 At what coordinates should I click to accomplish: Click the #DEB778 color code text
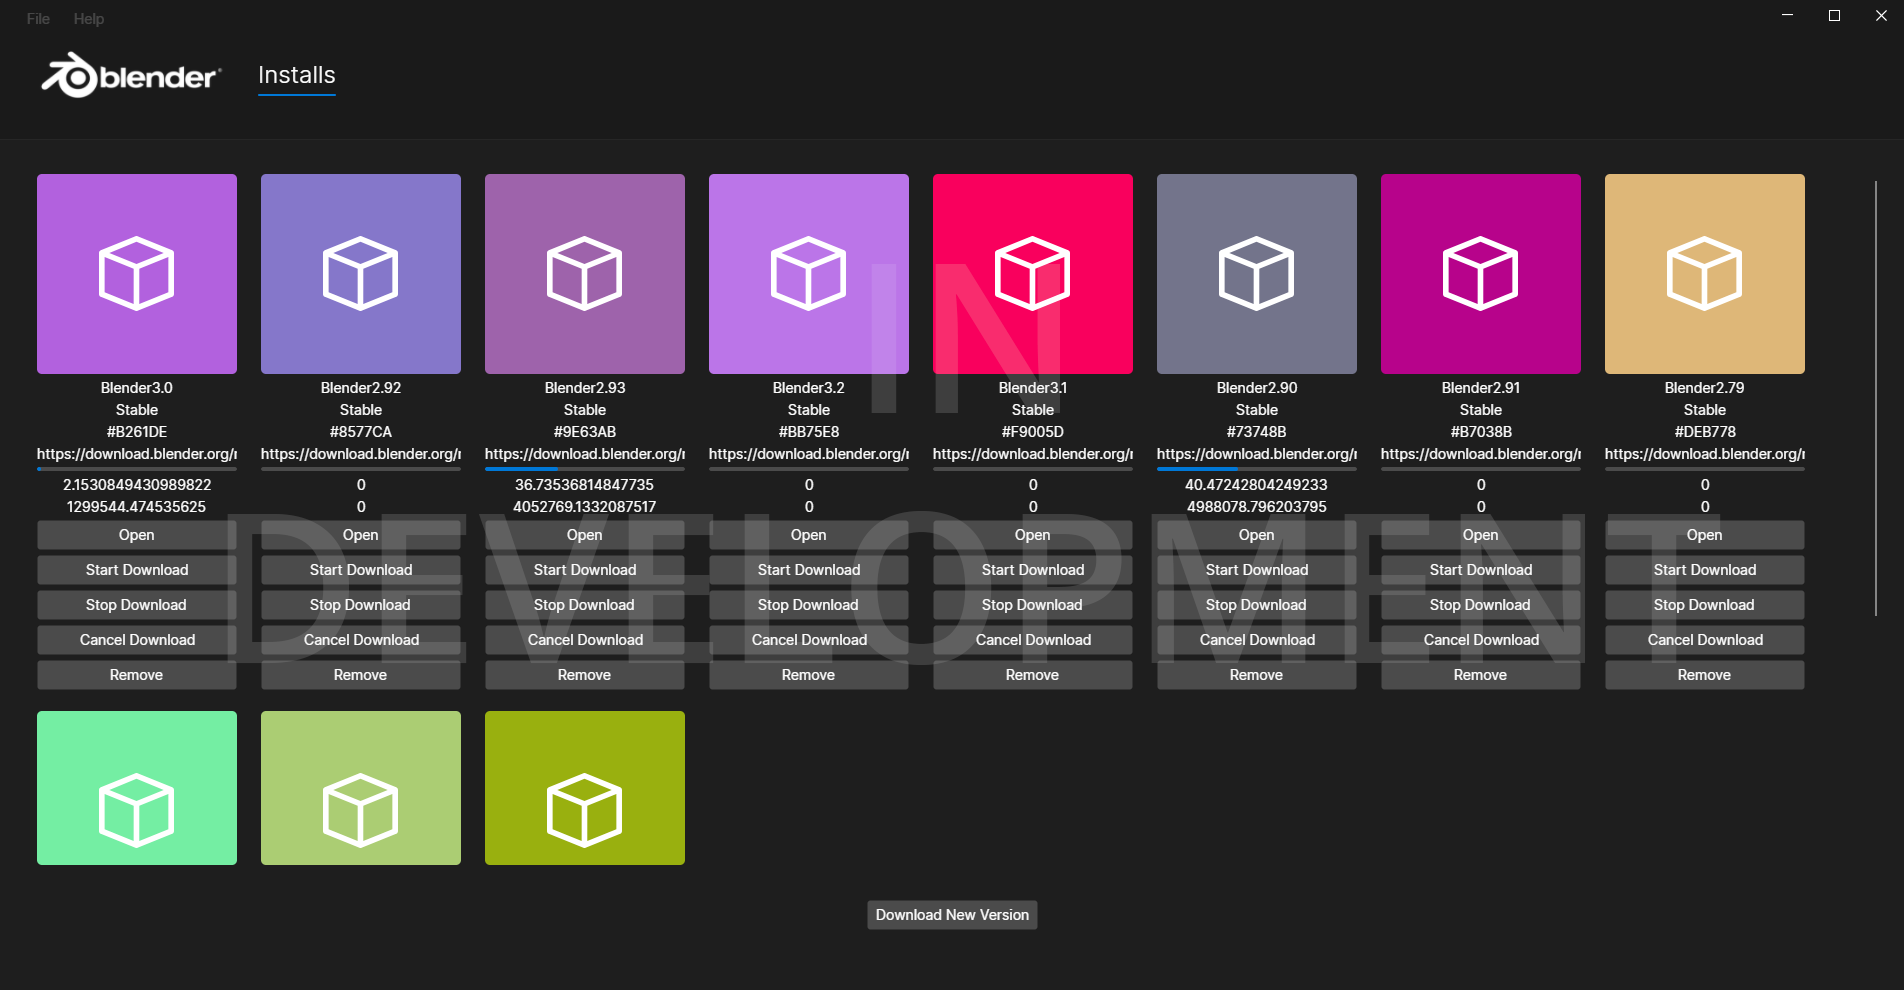pyautogui.click(x=1705, y=432)
